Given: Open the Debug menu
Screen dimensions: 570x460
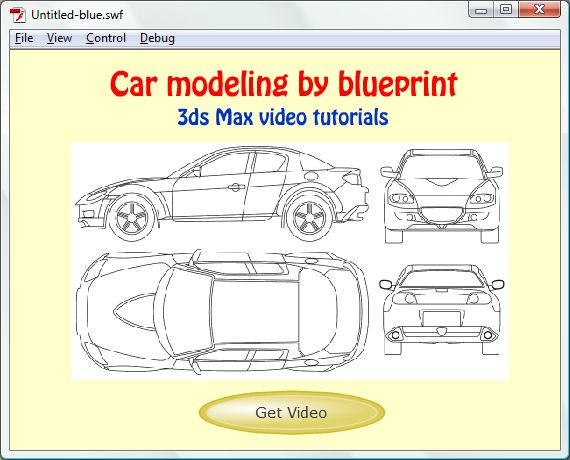Looking at the screenshot, I should 157,38.
